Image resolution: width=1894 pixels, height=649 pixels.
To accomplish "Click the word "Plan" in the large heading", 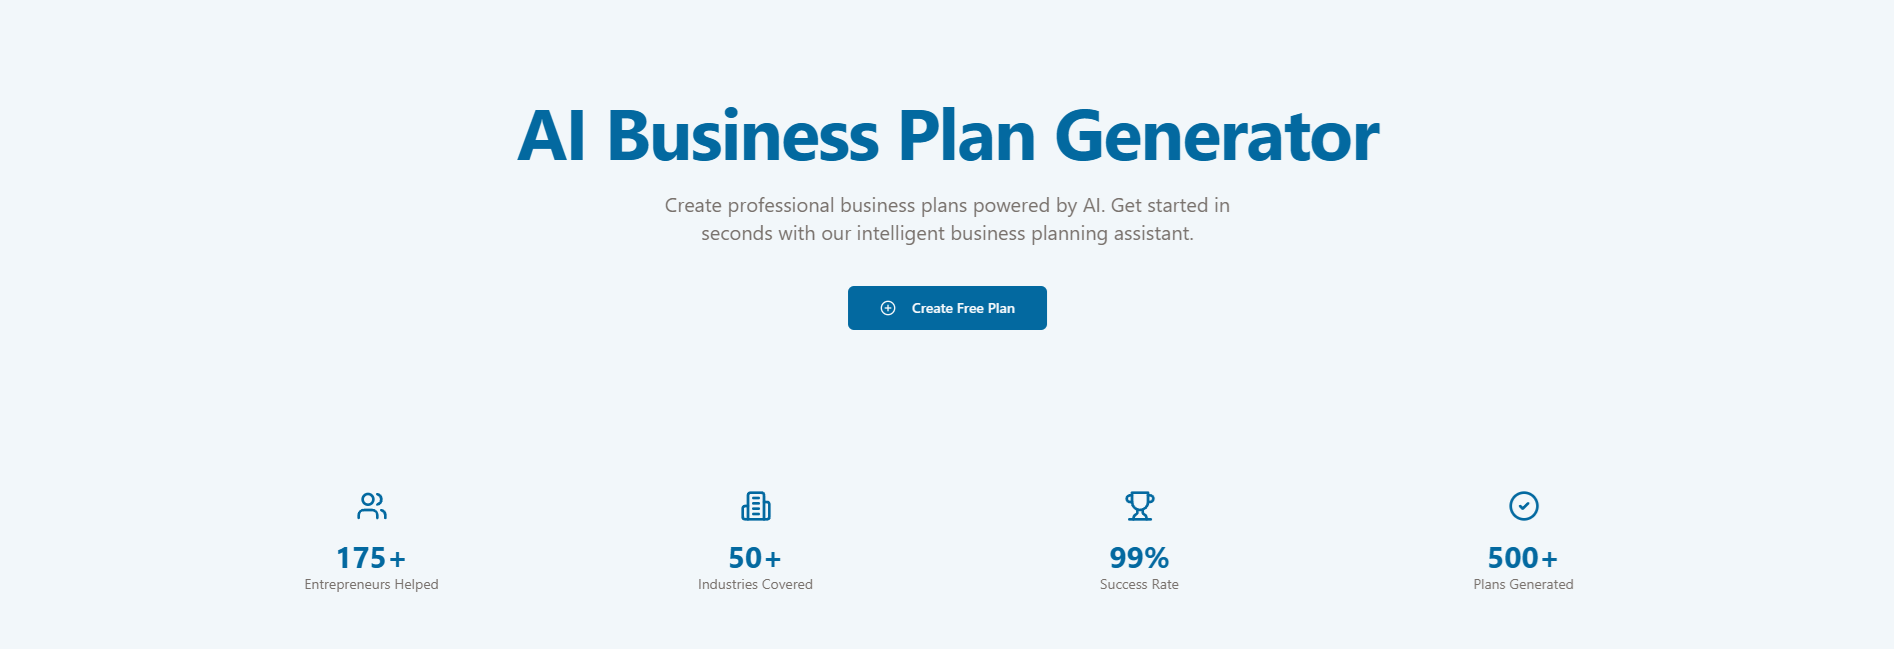I will [x=967, y=137].
